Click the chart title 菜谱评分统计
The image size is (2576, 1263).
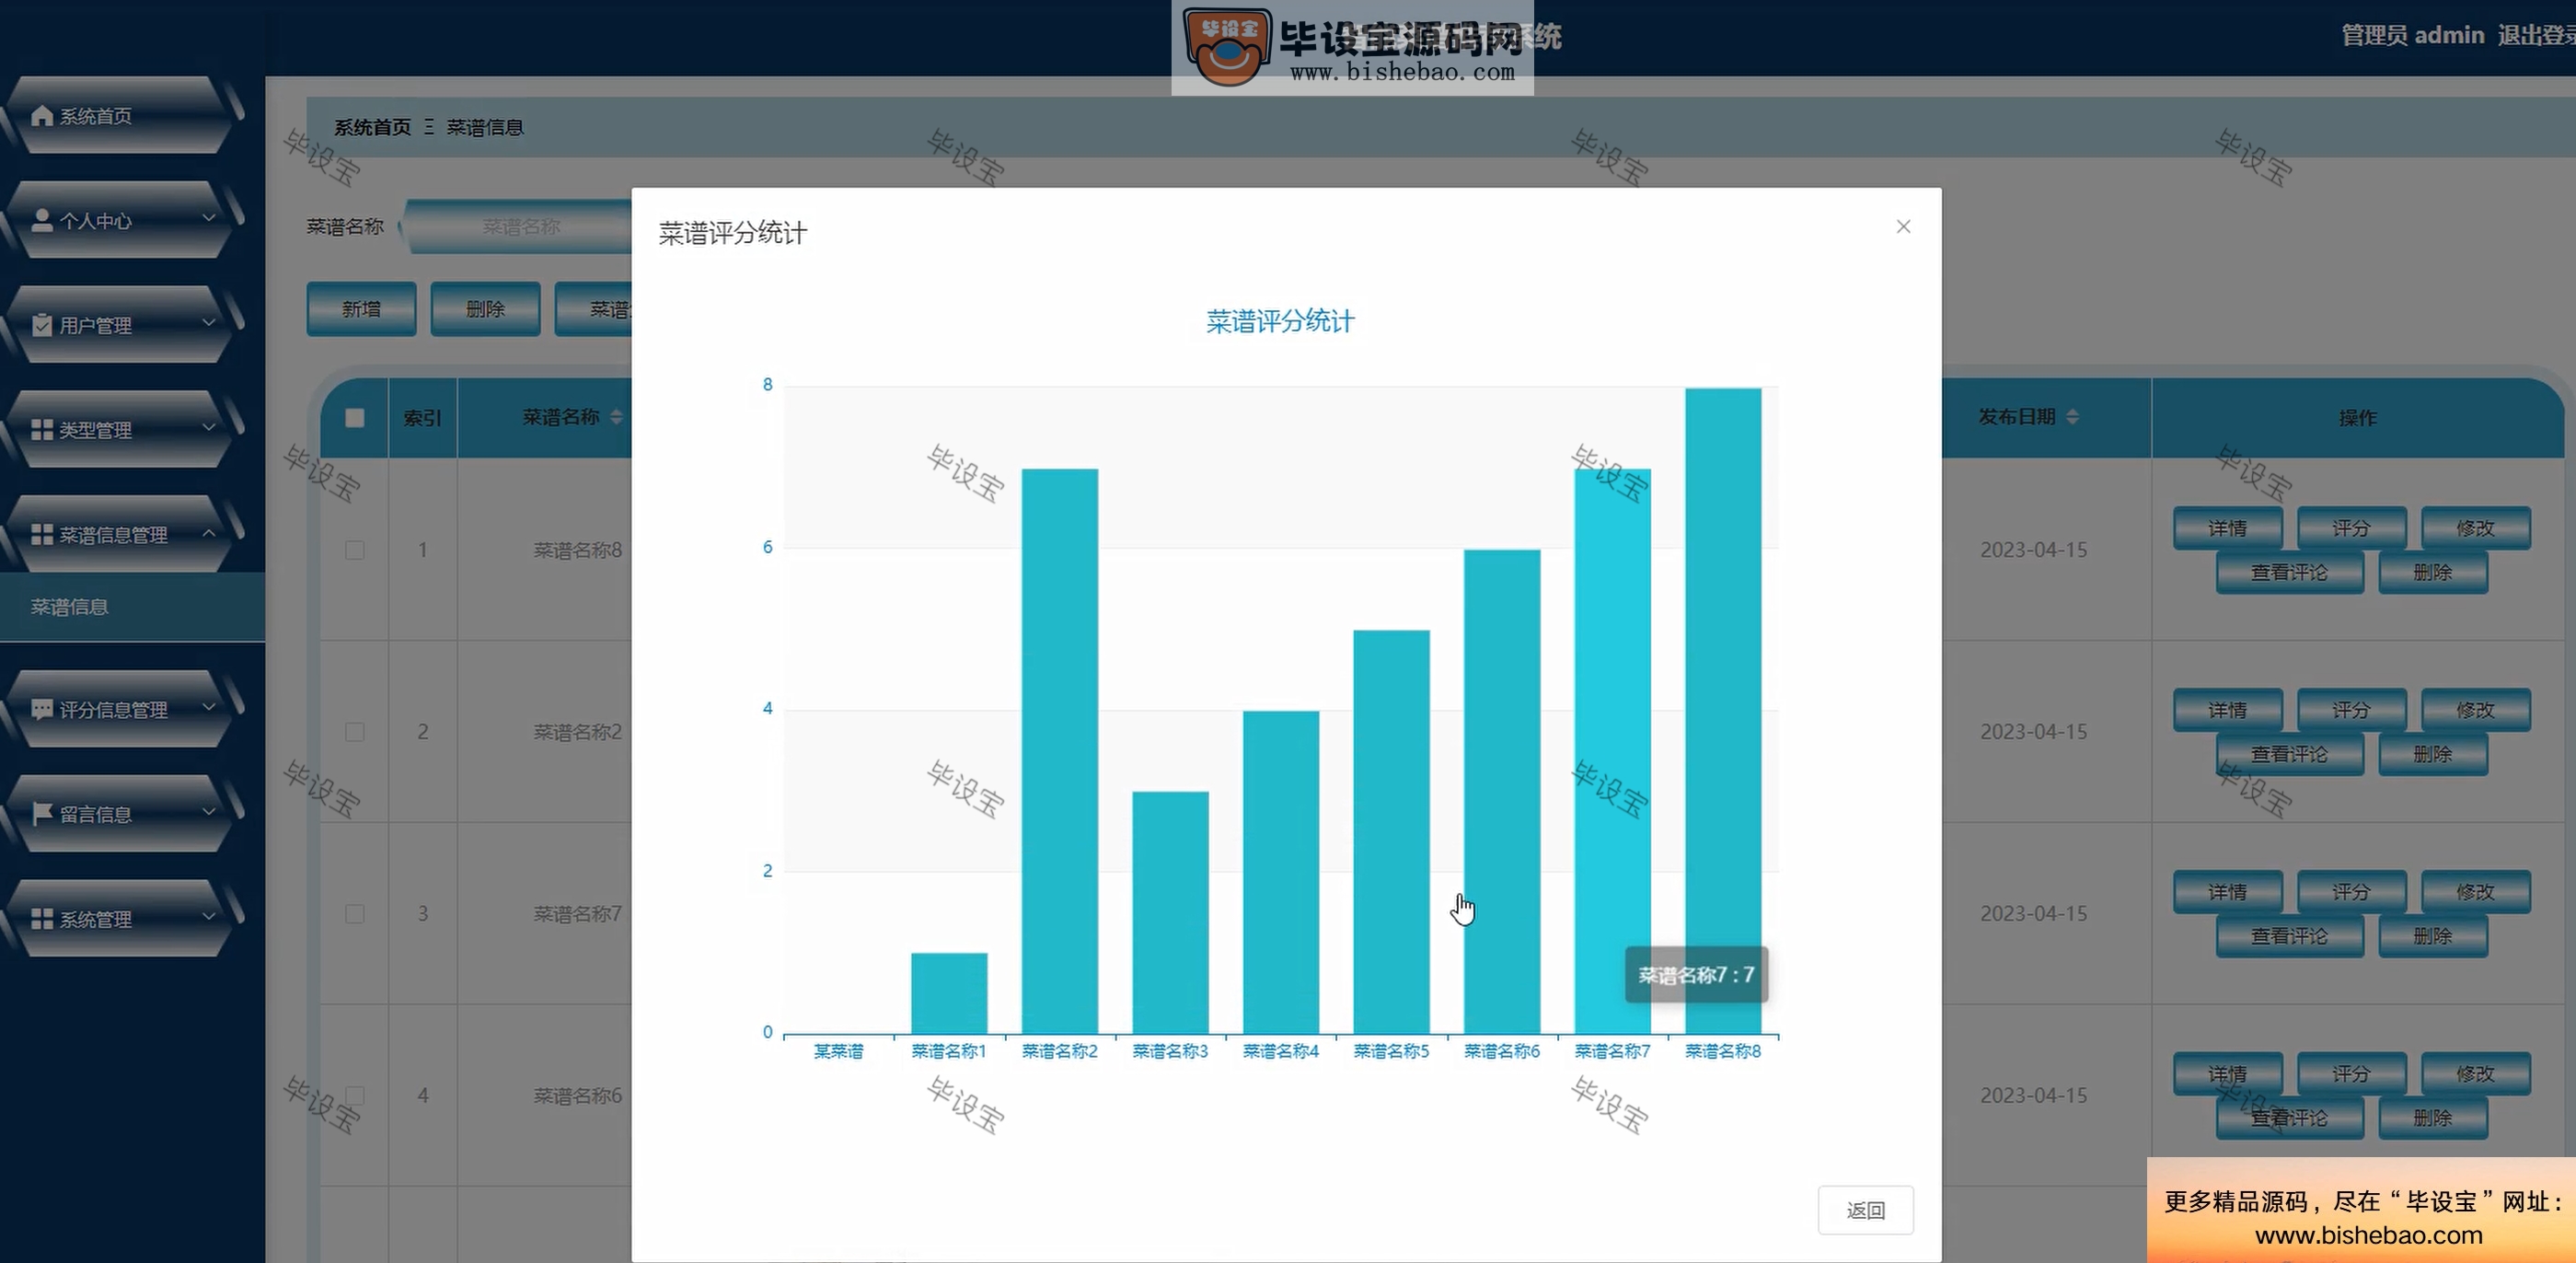1280,321
